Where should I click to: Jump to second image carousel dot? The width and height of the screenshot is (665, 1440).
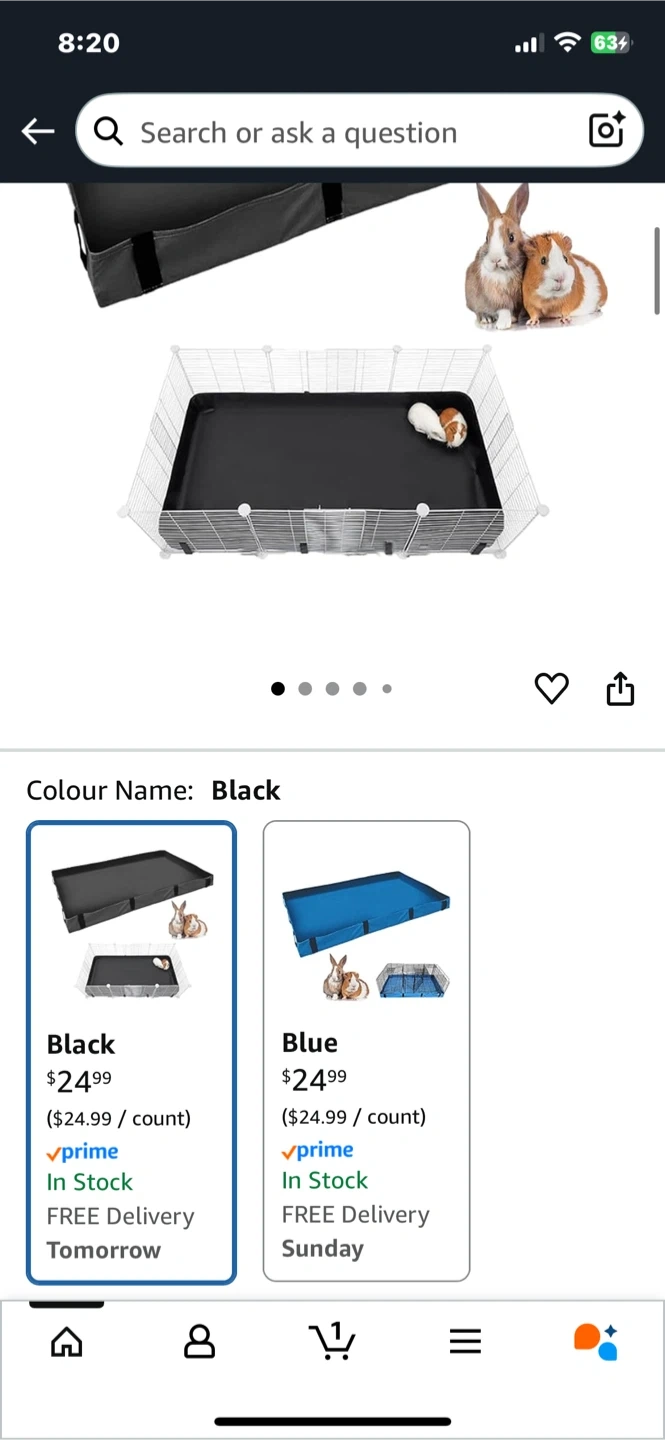coord(305,688)
